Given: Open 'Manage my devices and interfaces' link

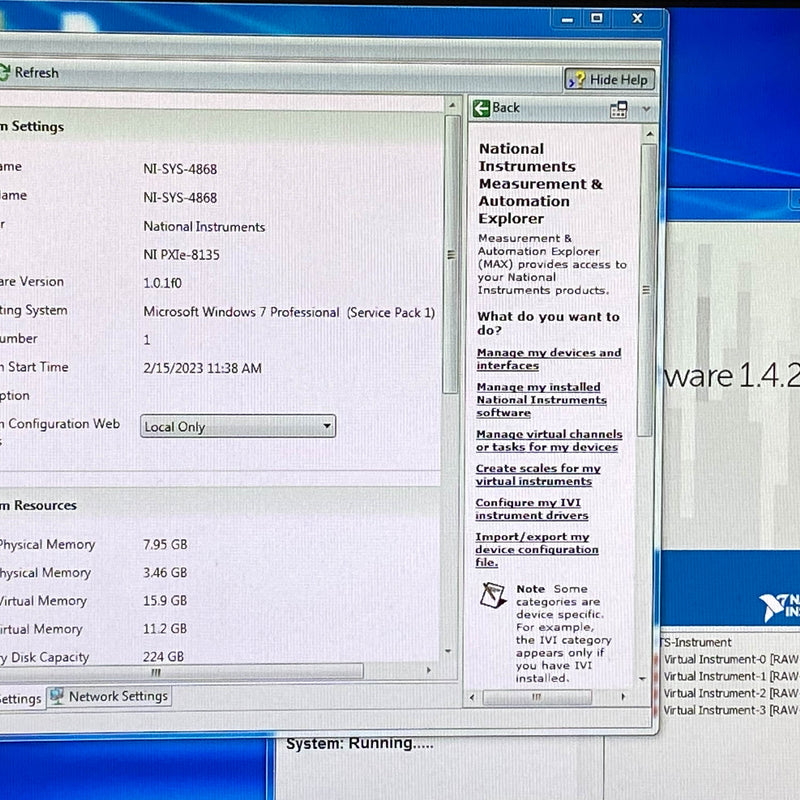Looking at the screenshot, I should pos(548,358).
